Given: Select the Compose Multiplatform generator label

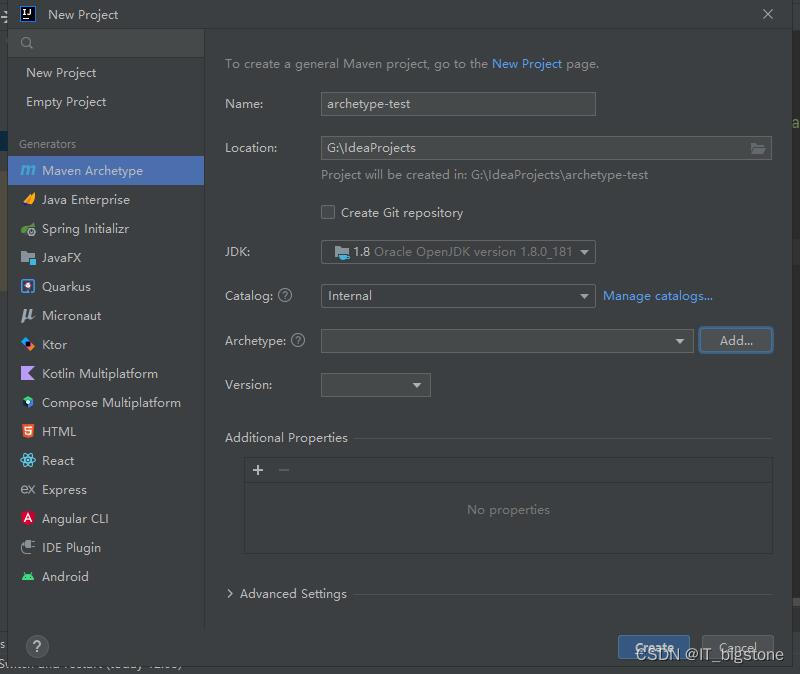Looking at the screenshot, I should pyautogui.click(x=111, y=403).
